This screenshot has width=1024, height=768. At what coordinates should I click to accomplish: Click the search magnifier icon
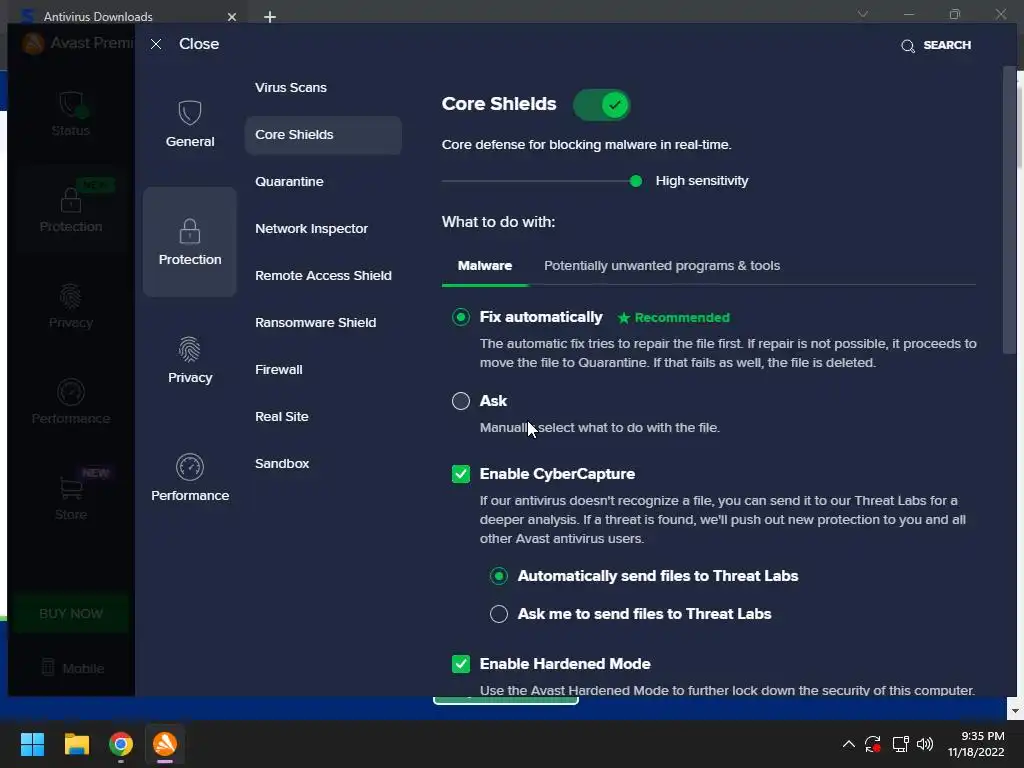pyautogui.click(x=908, y=46)
